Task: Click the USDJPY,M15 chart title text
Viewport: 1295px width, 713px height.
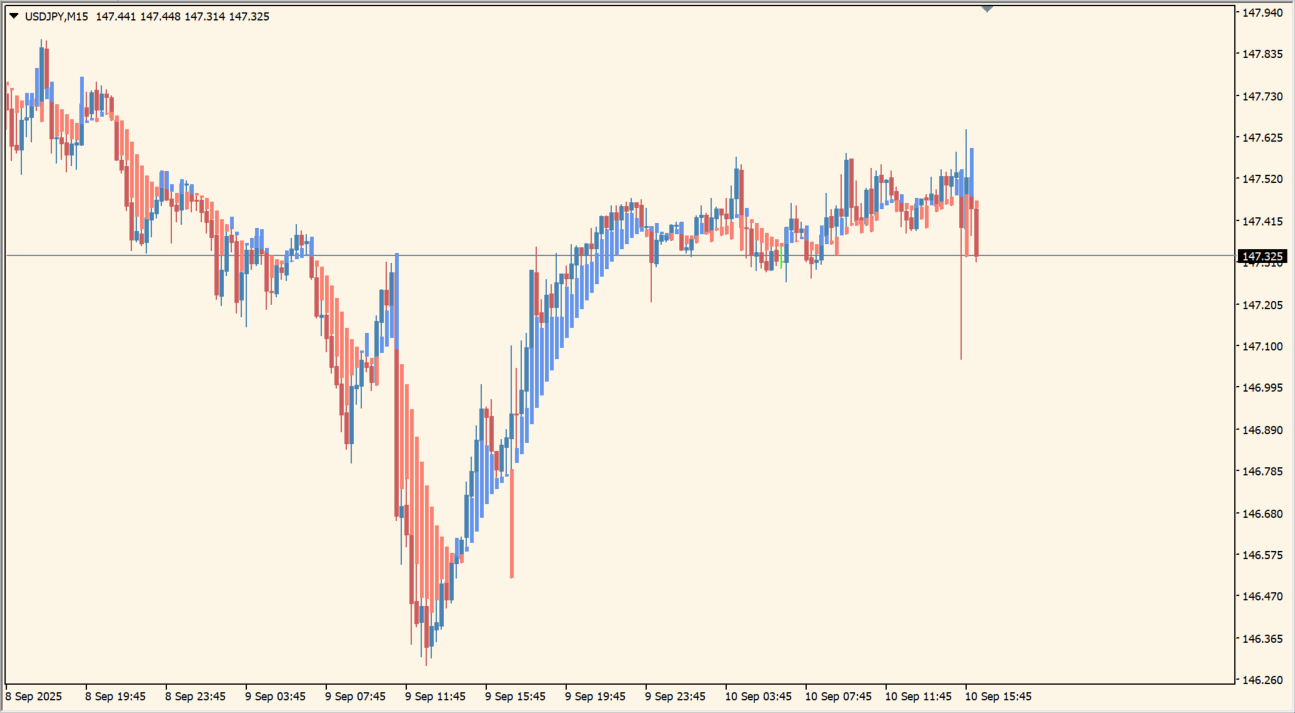Action: pos(55,16)
